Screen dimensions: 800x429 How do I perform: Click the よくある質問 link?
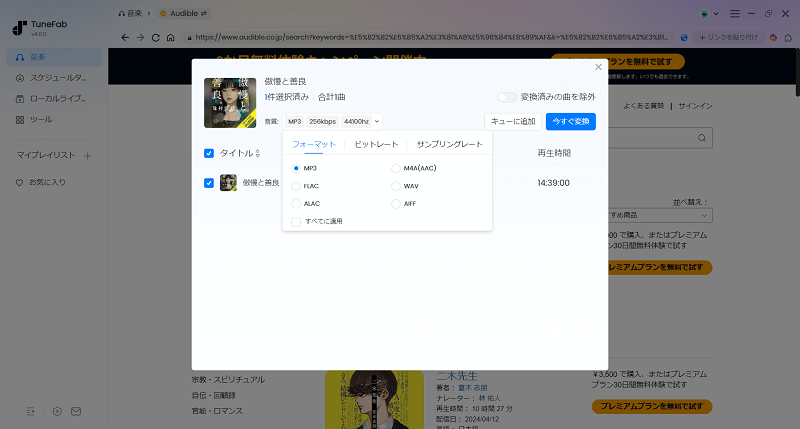[644, 106]
